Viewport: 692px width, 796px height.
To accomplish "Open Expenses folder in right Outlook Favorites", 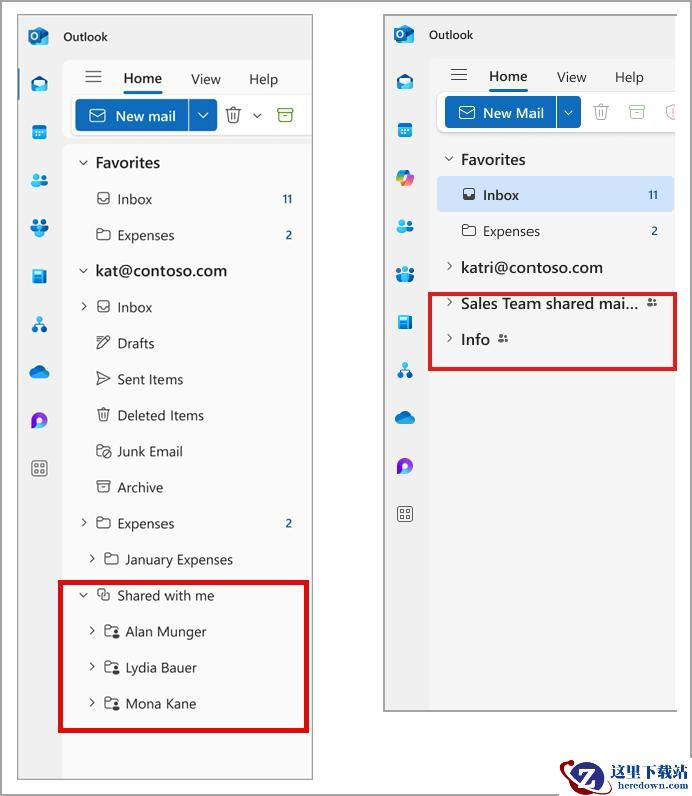I will pyautogui.click(x=555, y=231).
